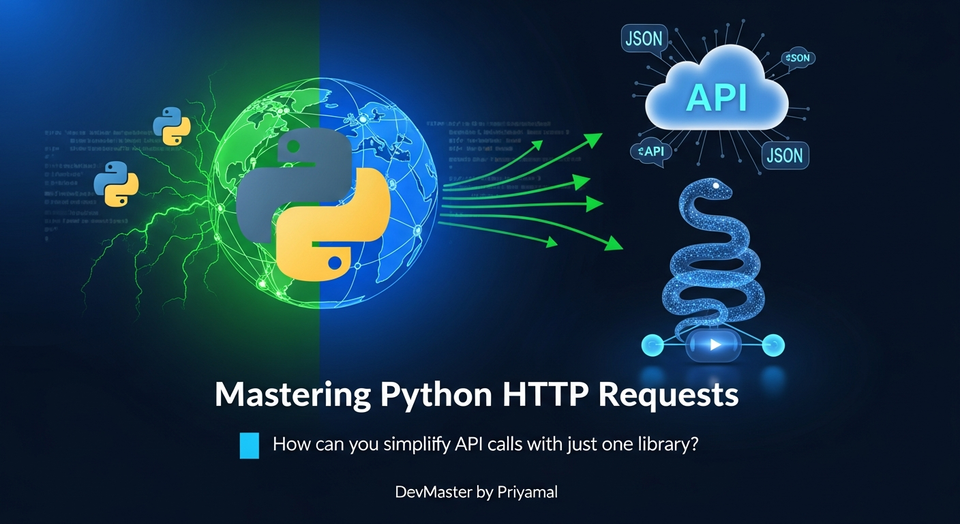Click the upper small Python logo beside the globe
960x524 pixels.
[171, 126]
